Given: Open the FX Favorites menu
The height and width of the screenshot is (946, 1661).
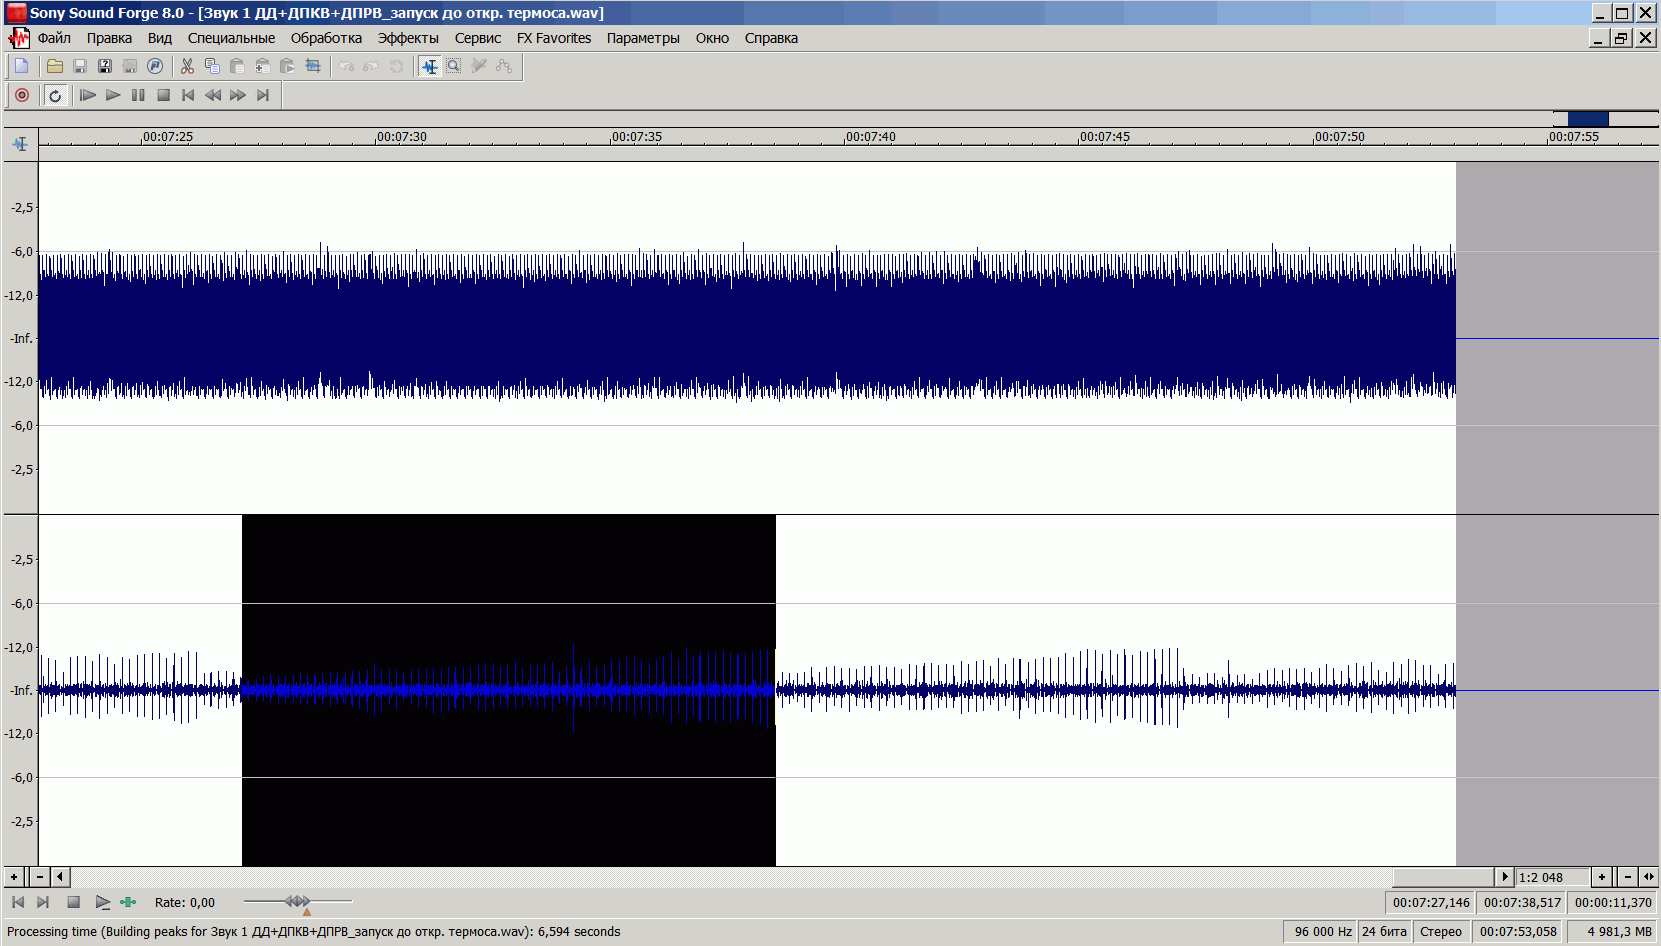Looking at the screenshot, I should 553,38.
